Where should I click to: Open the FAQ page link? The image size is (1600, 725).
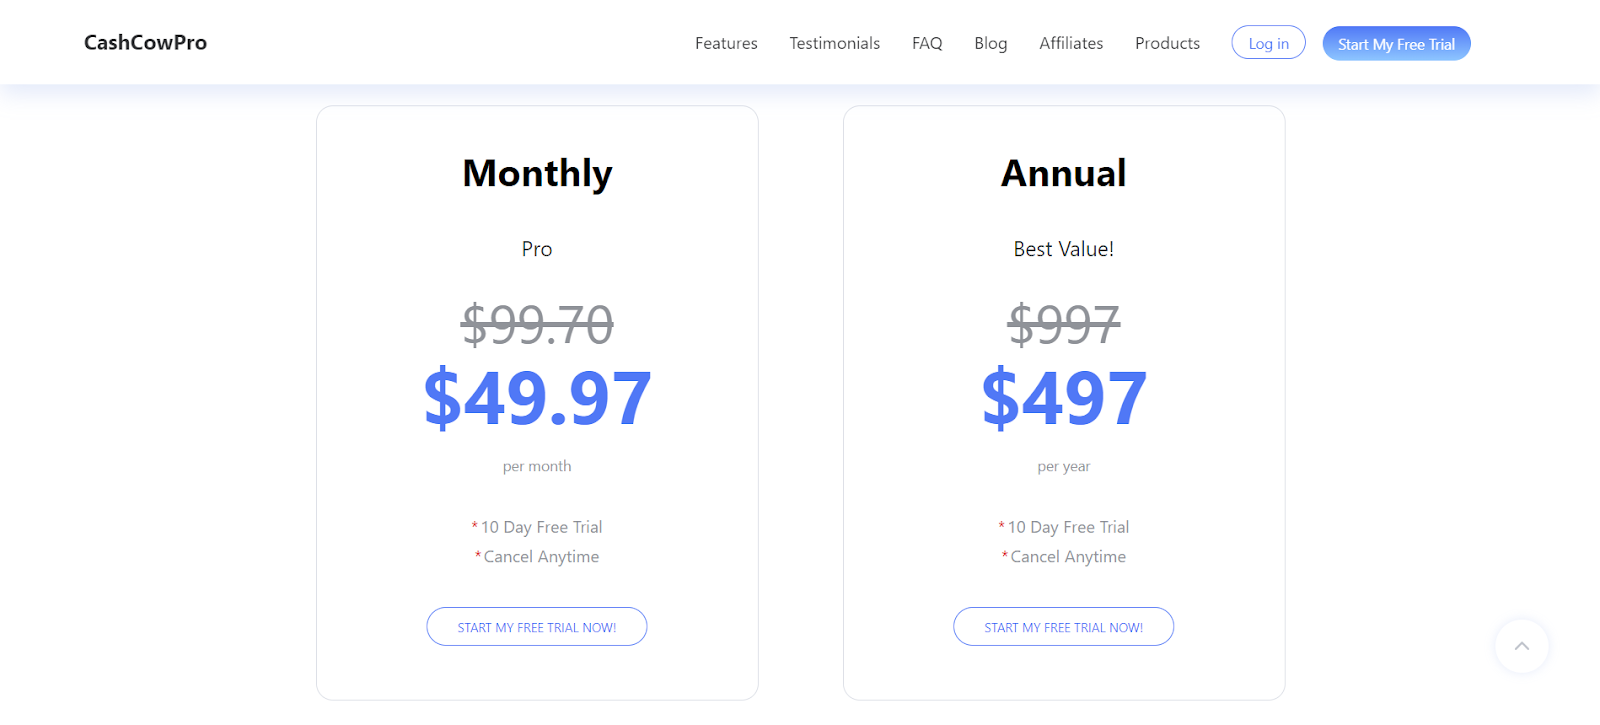click(927, 44)
